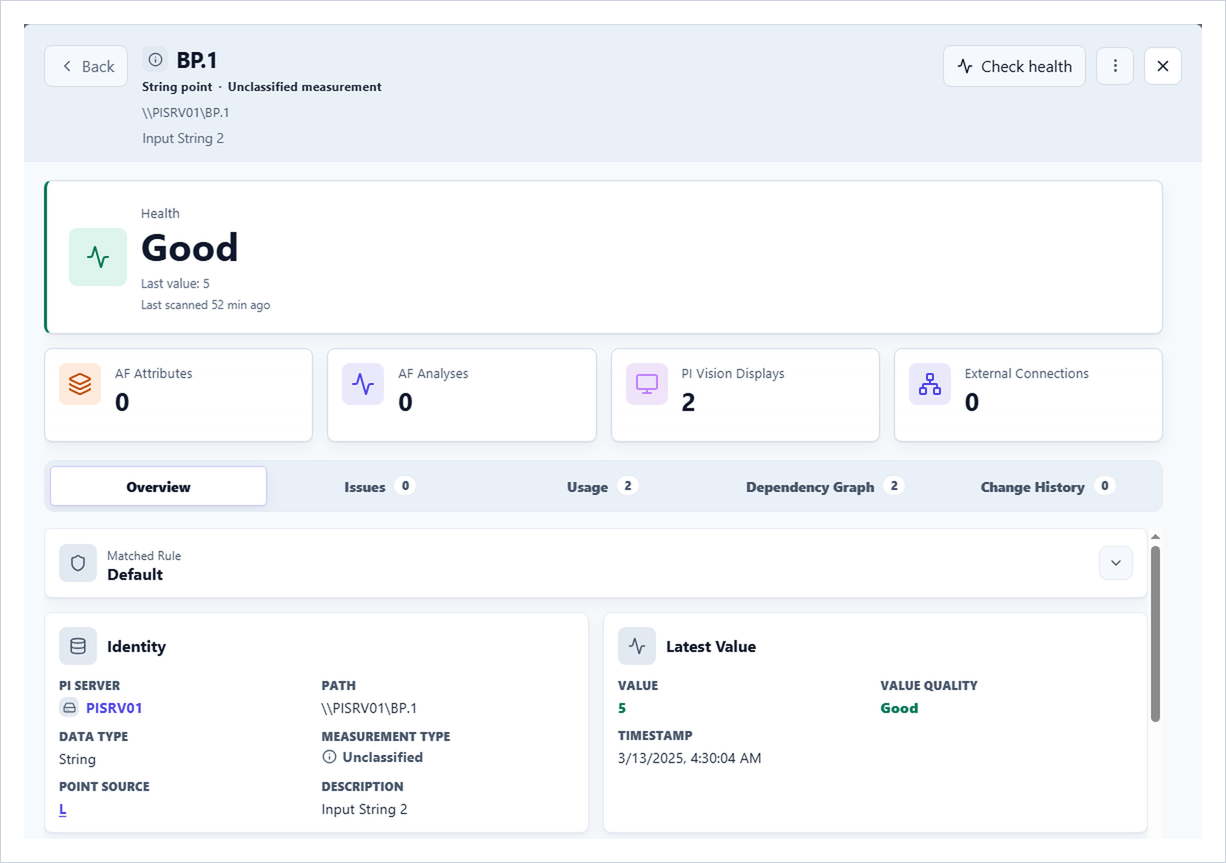Image resolution: width=1226 pixels, height=863 pixels.
Task: Open the Change History tab
Action: click(1047, 487)
